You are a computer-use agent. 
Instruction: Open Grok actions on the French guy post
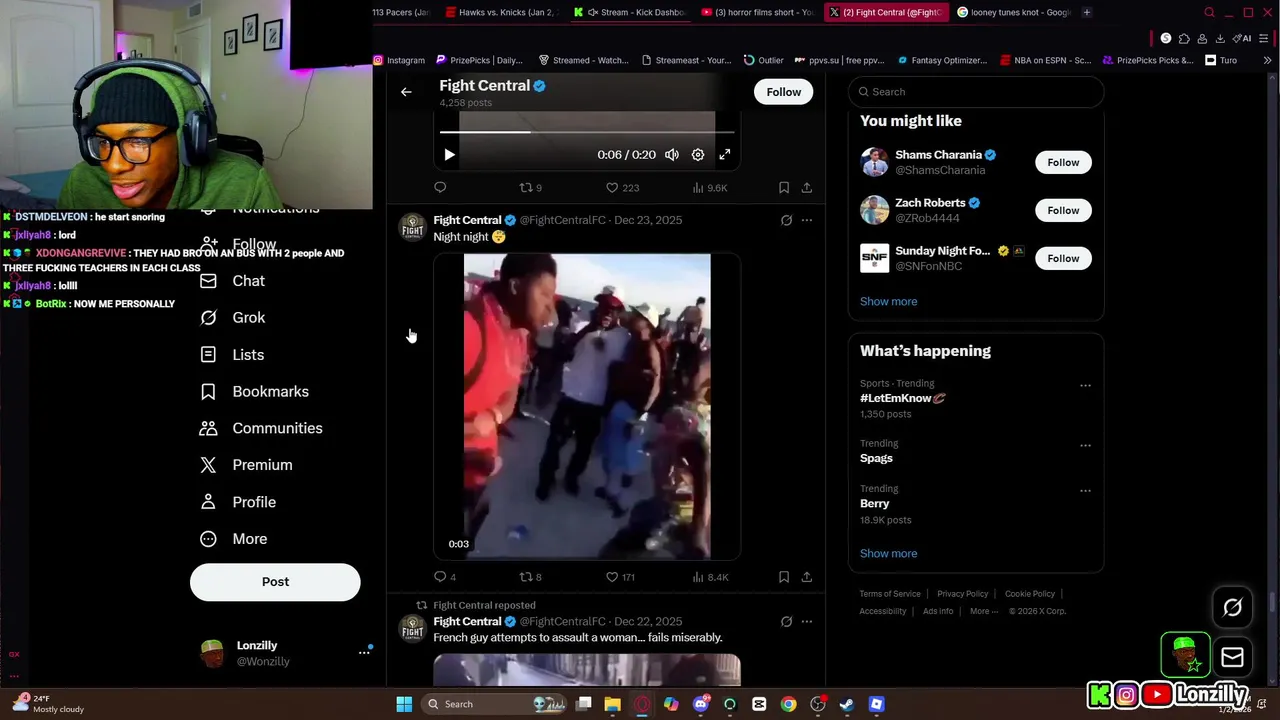point(786,622)
